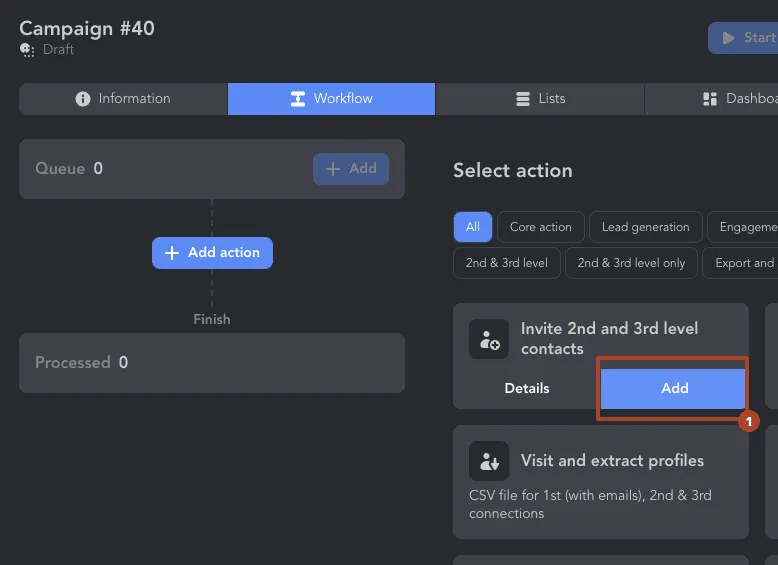778x565 pixels.
Task: Open the Lists tab
Action: click(x=540, y=99)
